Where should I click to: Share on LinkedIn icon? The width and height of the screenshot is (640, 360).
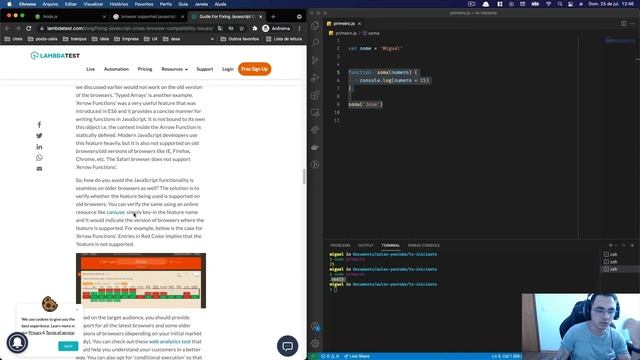pyautogui.click(x=39, y=147)
